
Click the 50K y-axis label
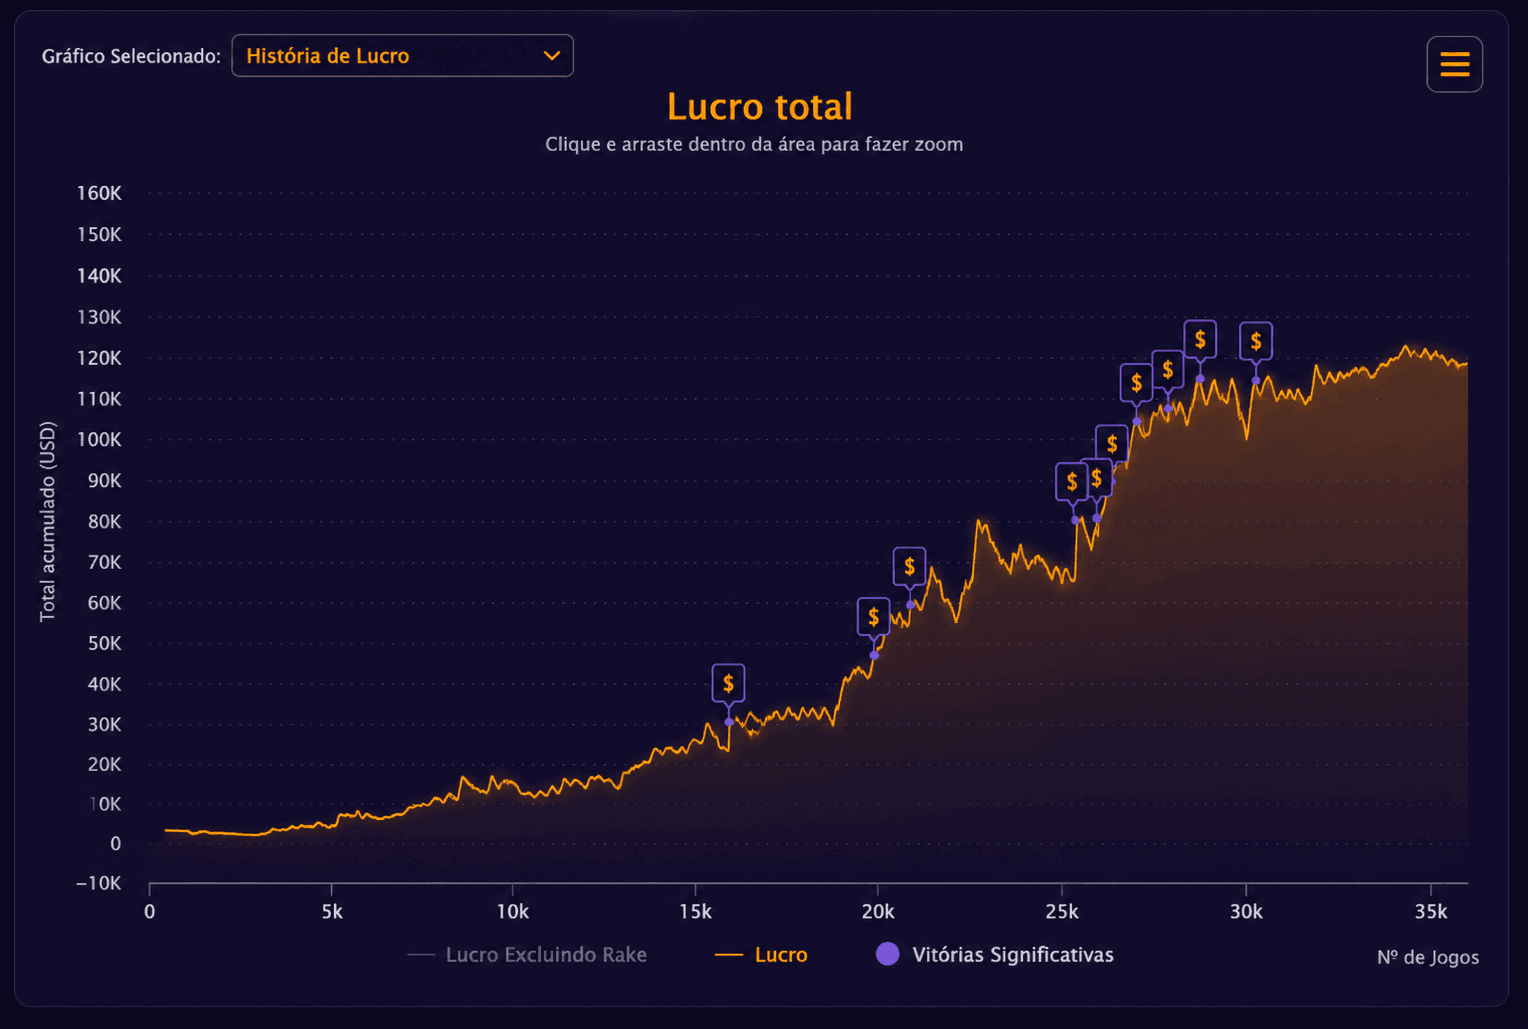coord(104,643)
